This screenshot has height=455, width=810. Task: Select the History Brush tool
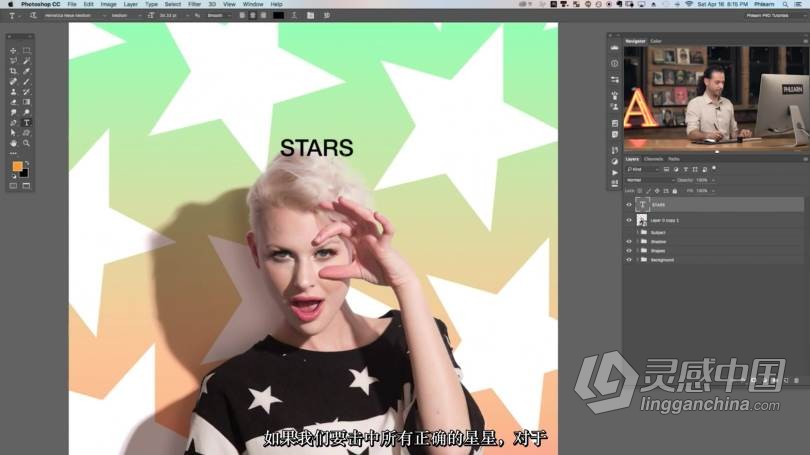tap(26, 92)
